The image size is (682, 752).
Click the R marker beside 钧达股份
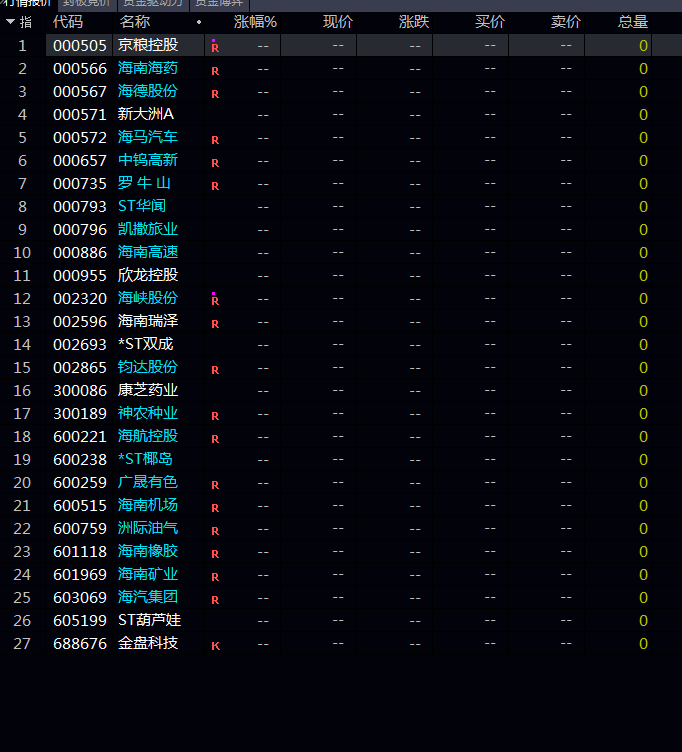pos(215,370)
